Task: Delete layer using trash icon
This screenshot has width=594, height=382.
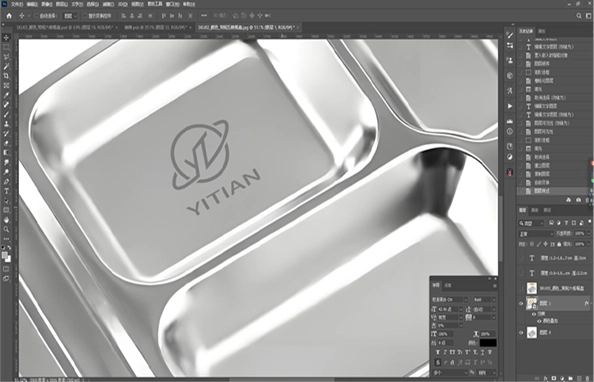Action: click(587, 378)
